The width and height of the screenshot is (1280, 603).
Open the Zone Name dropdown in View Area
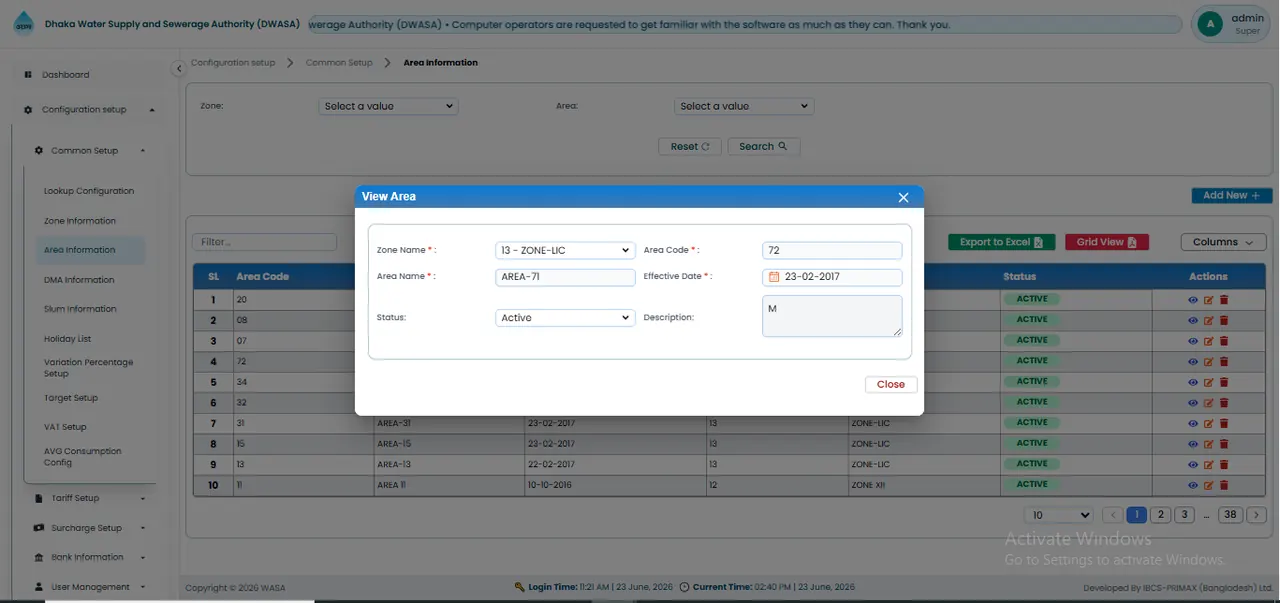565,250
